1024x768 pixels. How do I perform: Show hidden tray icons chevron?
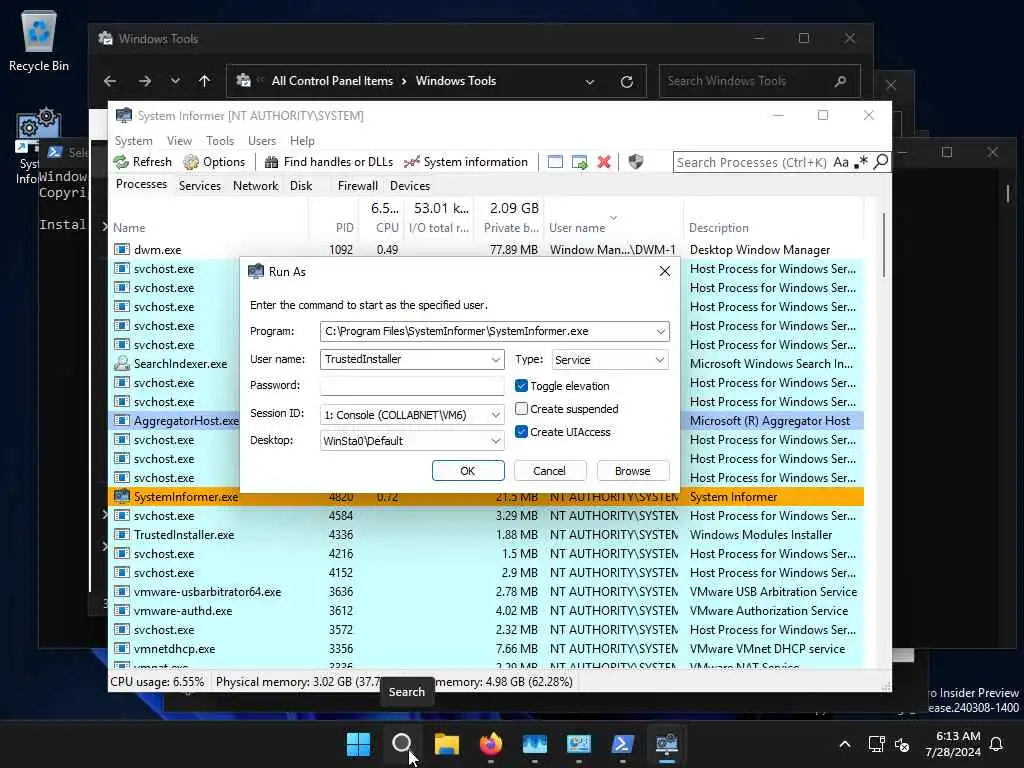pyautogui.click(x=844, y=744)
